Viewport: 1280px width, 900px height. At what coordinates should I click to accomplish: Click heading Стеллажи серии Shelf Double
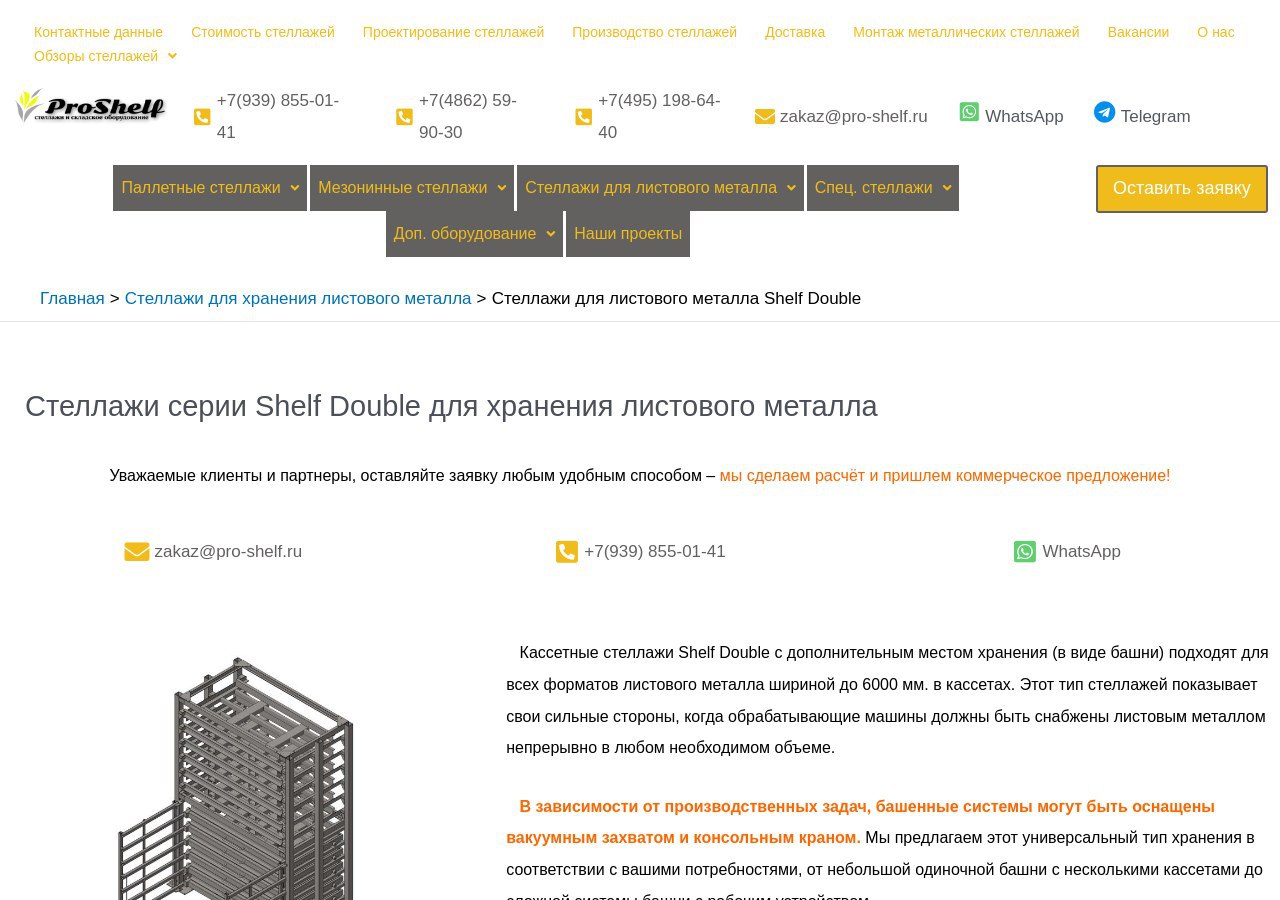click(451, 406)
